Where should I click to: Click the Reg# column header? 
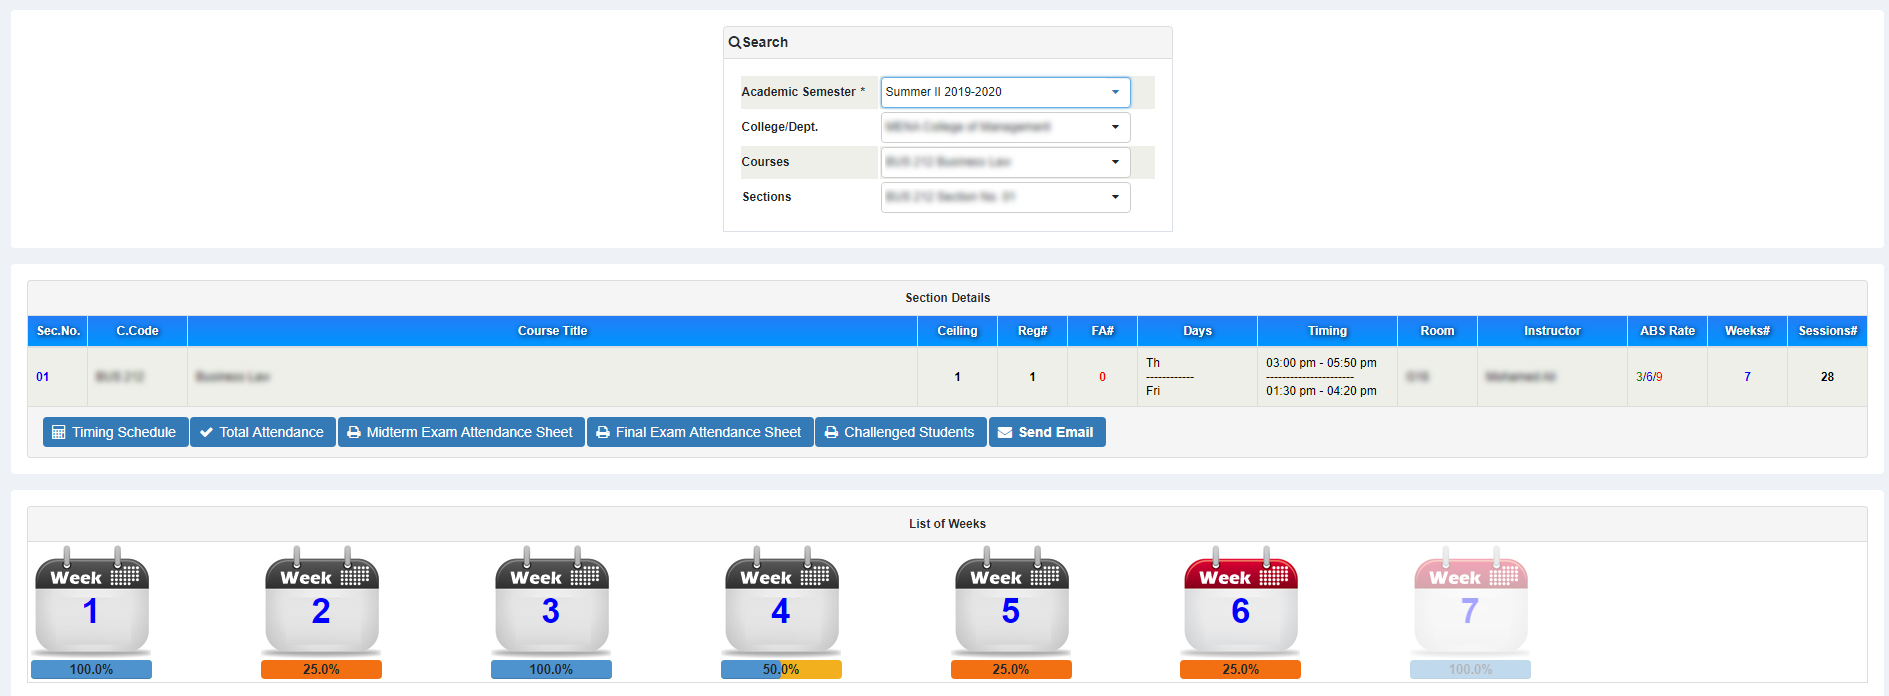(1032, 331)
